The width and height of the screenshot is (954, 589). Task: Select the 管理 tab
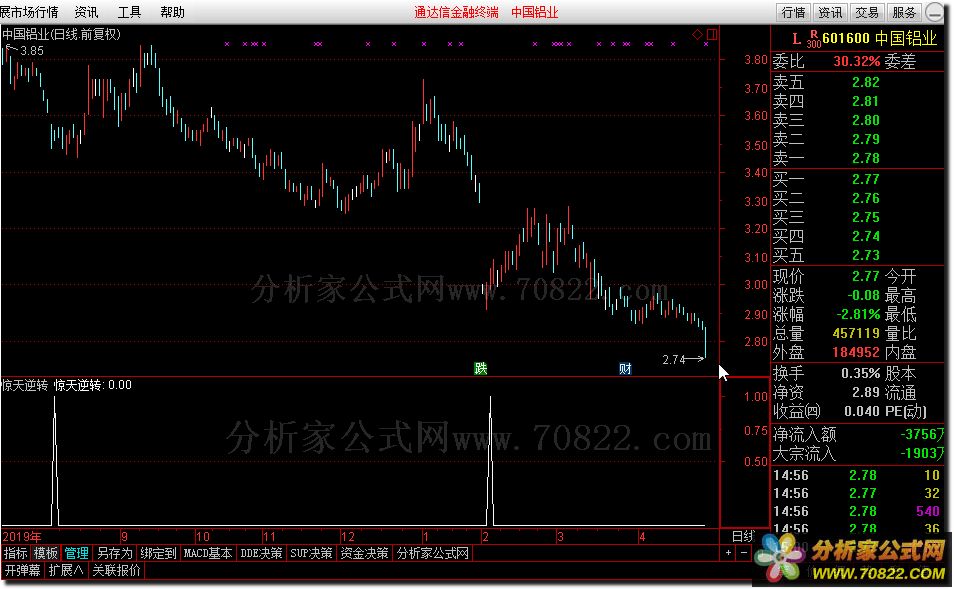point(77,553)
